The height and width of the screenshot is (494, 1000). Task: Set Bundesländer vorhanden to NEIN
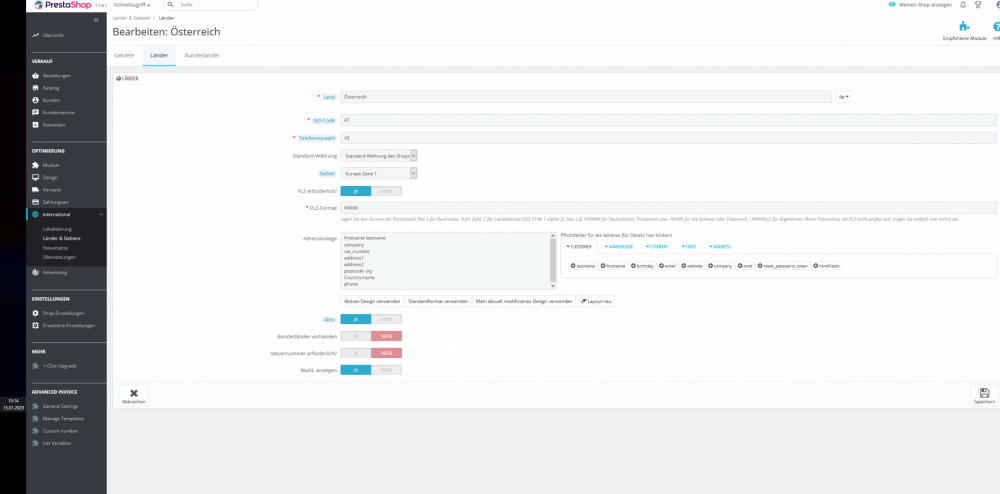coord(386,337)
